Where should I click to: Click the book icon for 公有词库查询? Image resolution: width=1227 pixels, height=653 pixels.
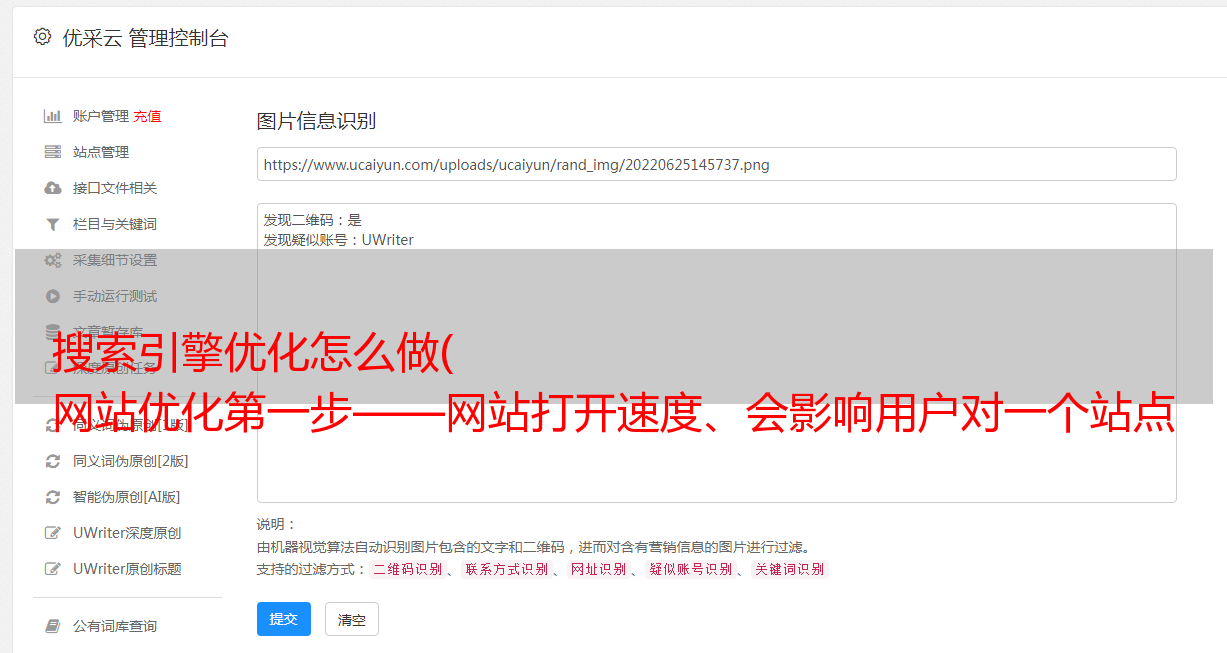point(53,626)
